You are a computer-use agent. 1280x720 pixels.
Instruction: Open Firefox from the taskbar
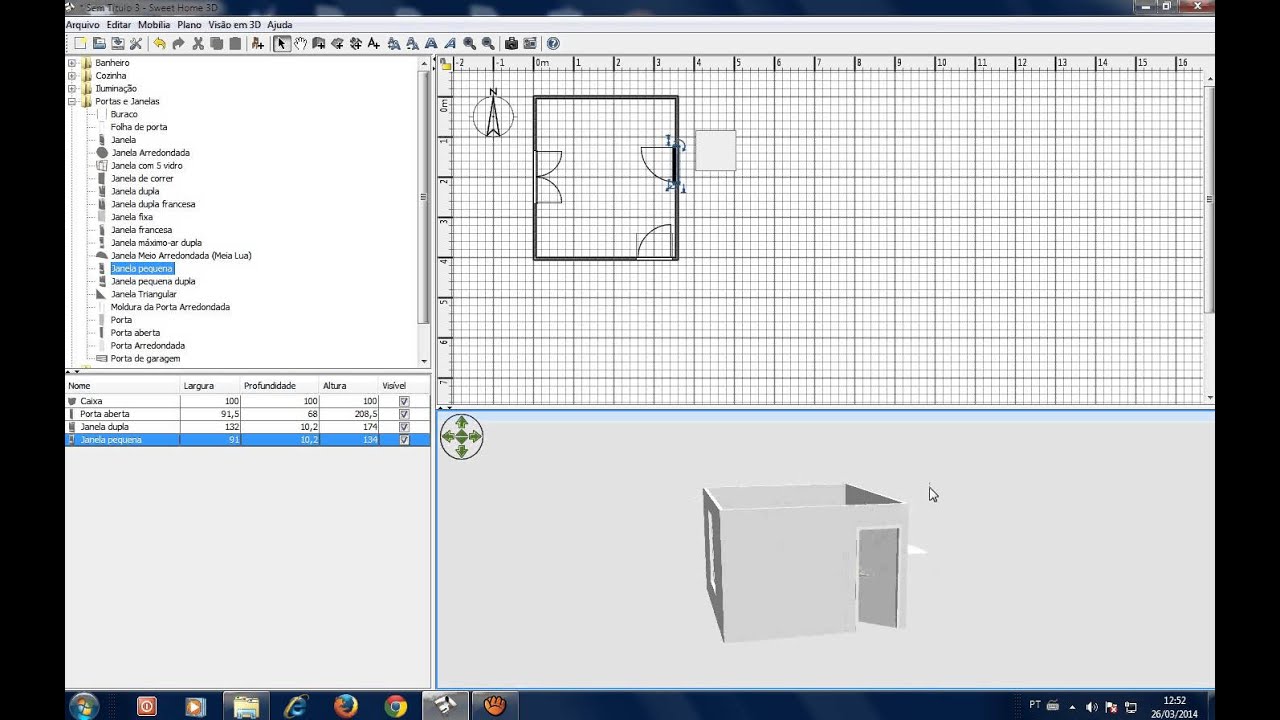346,706
